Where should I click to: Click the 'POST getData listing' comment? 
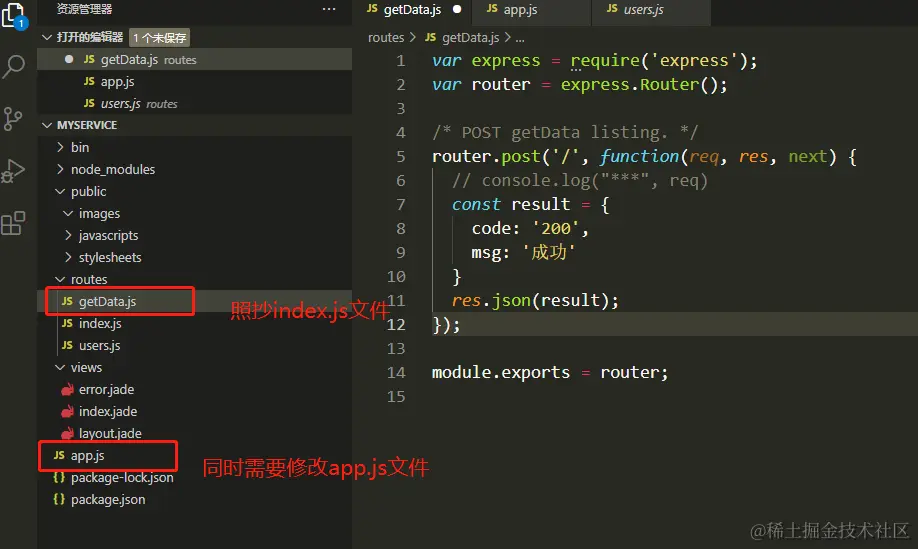point(565,132)
